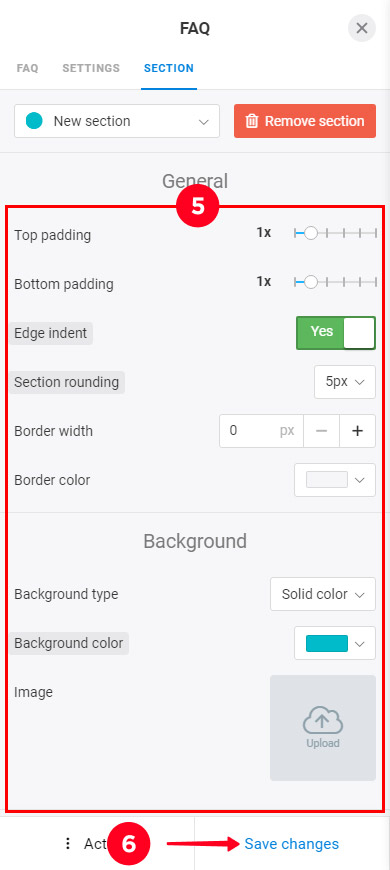390x870 pixels.
Task: Select the SECTION tab
Action: pos(169,69)
